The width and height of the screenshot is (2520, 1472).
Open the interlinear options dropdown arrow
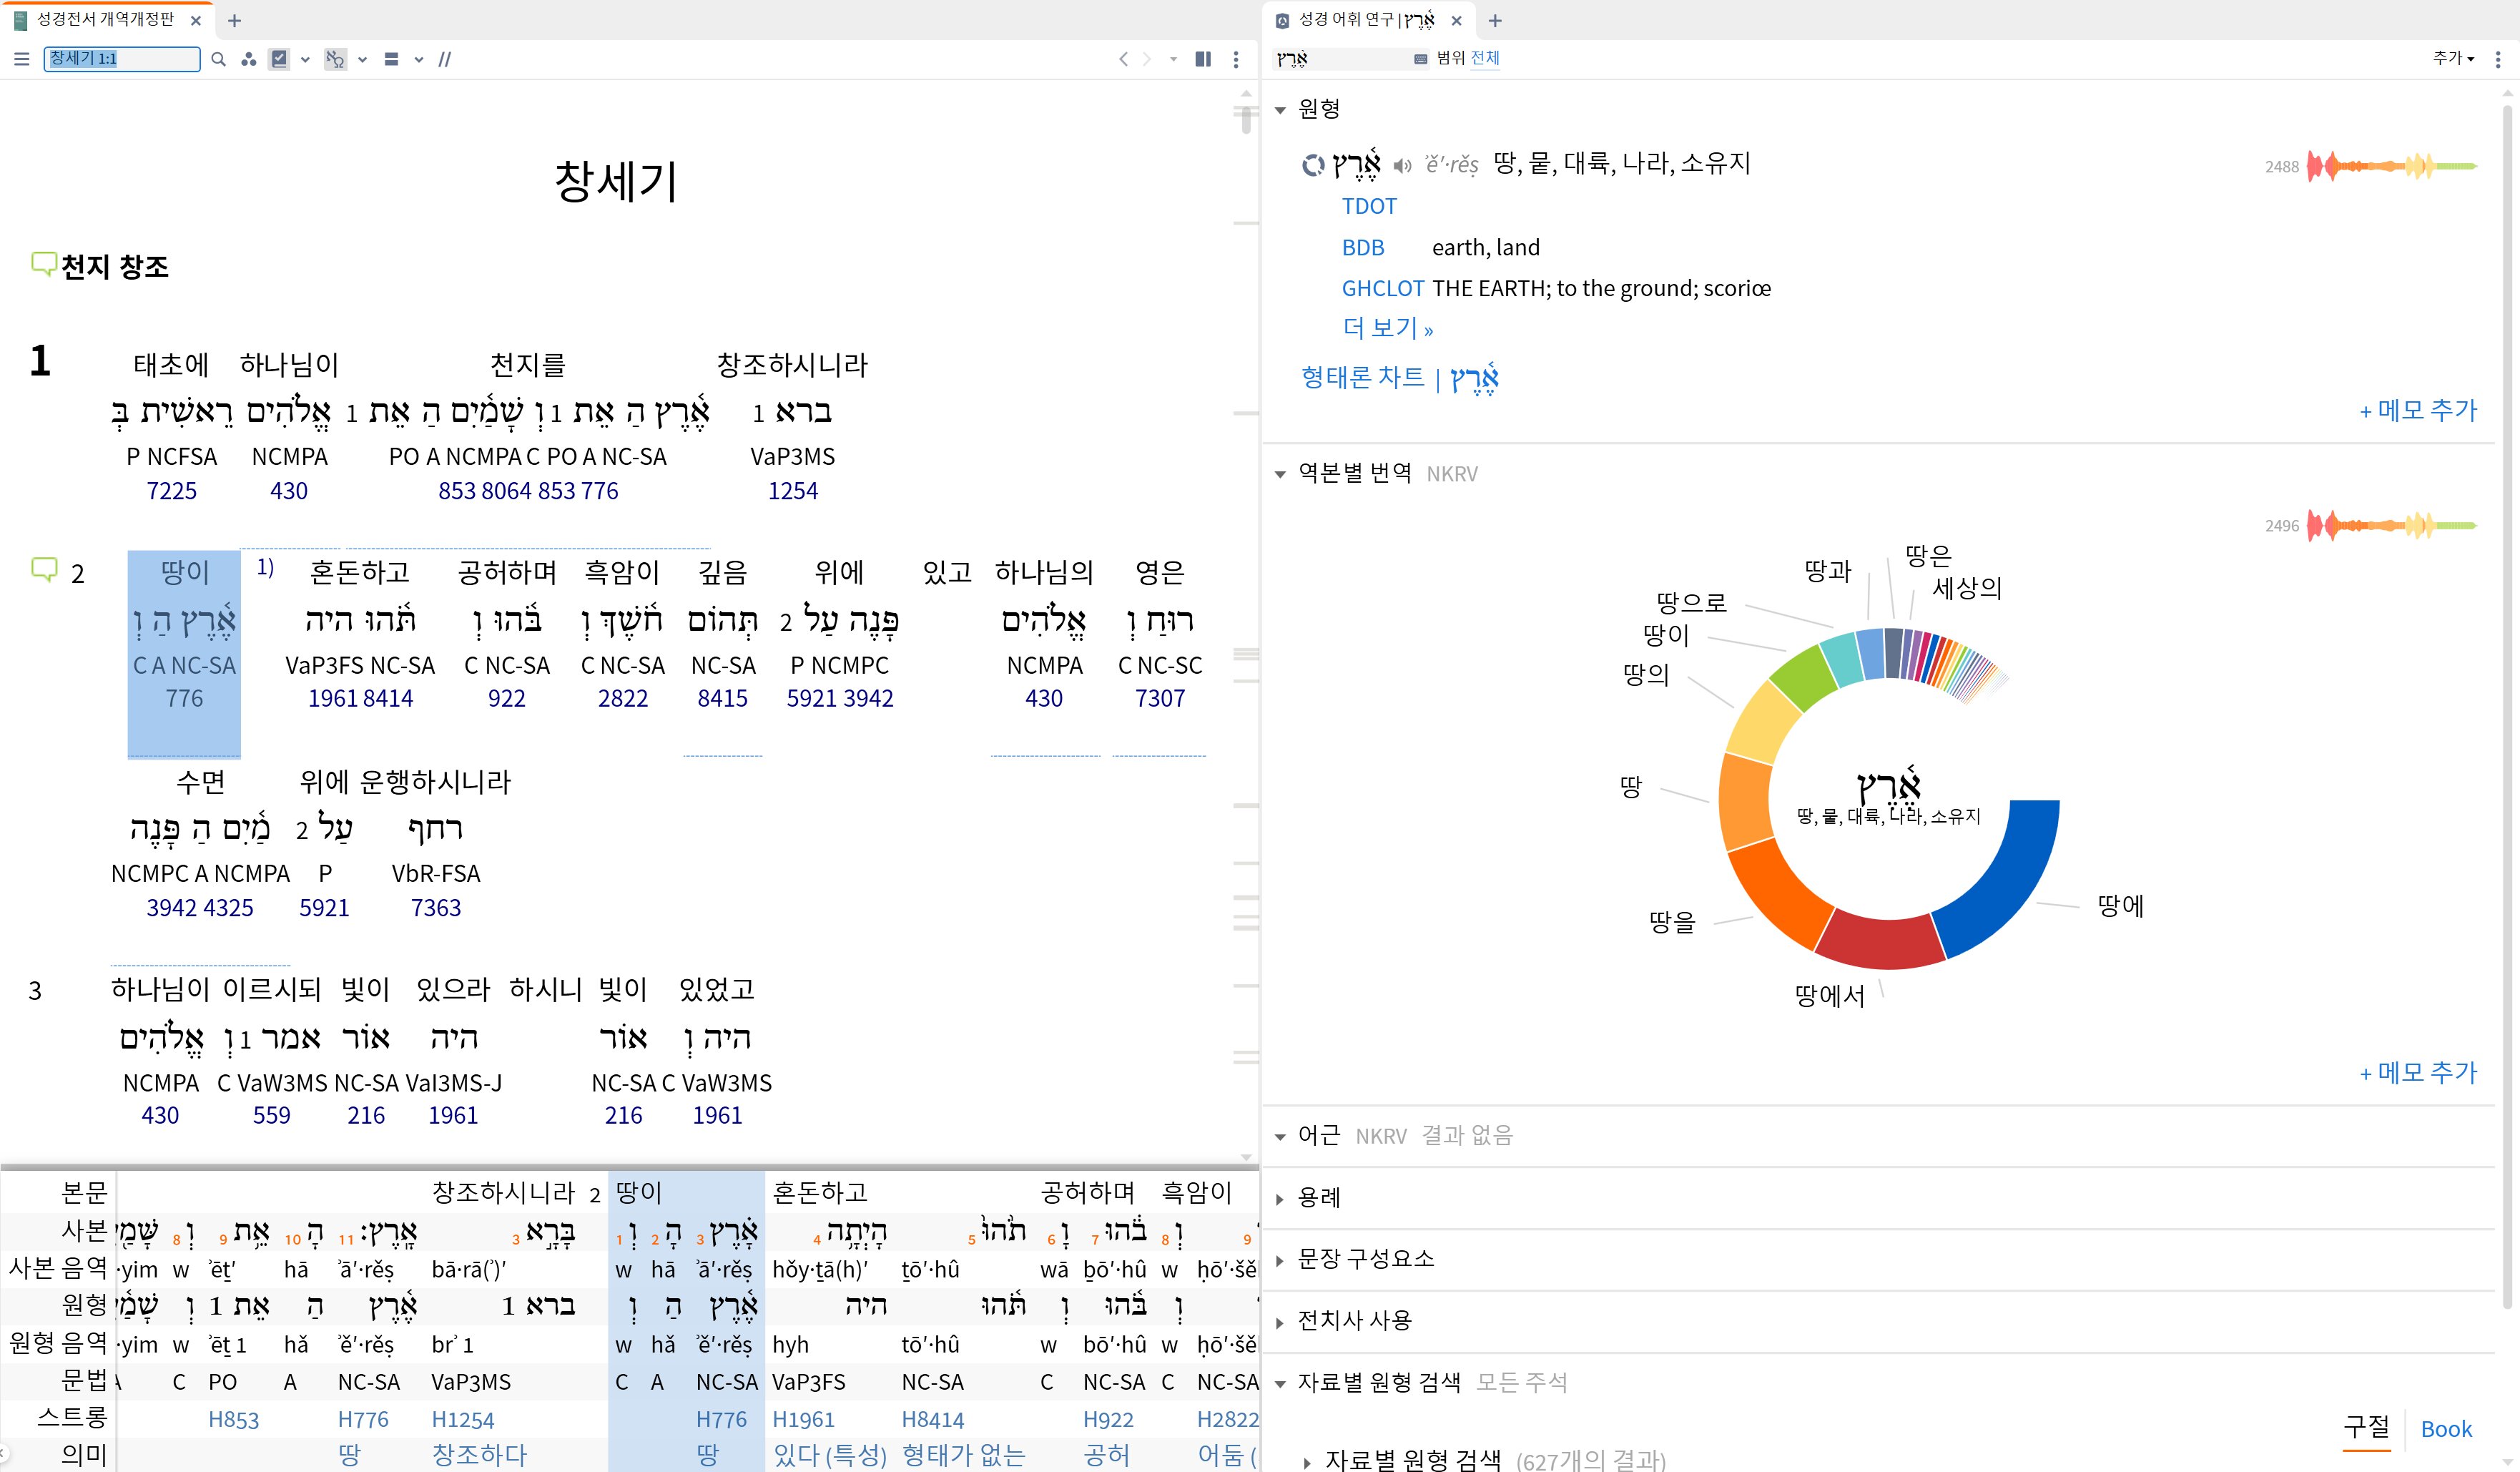point(362,59)
